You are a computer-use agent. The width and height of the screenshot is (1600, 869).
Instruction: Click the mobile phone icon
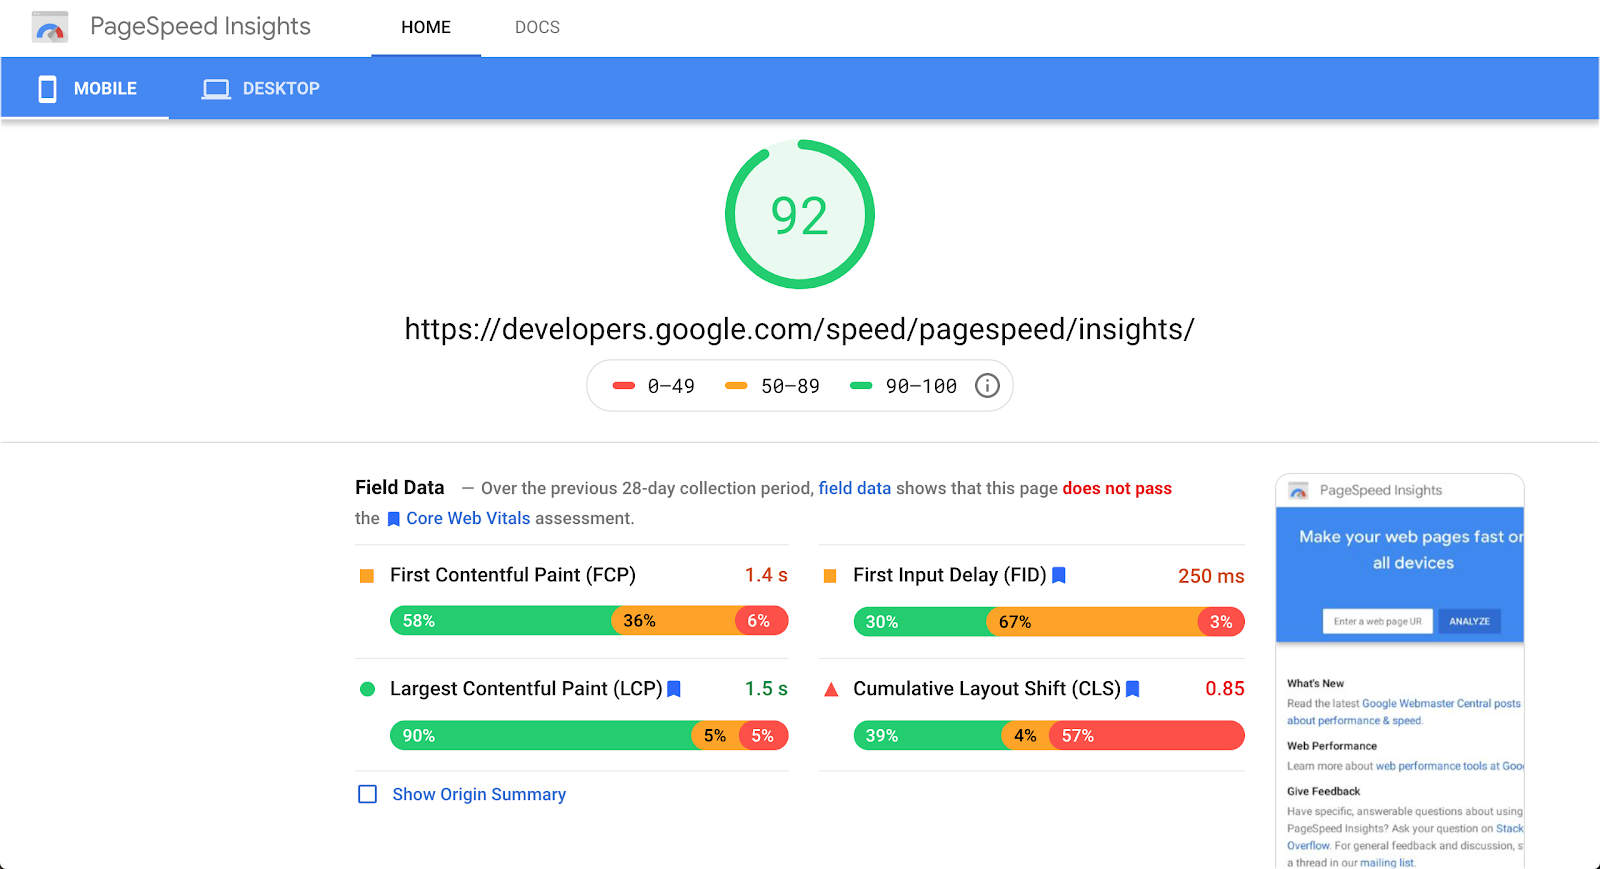click(x=47, y=89)
